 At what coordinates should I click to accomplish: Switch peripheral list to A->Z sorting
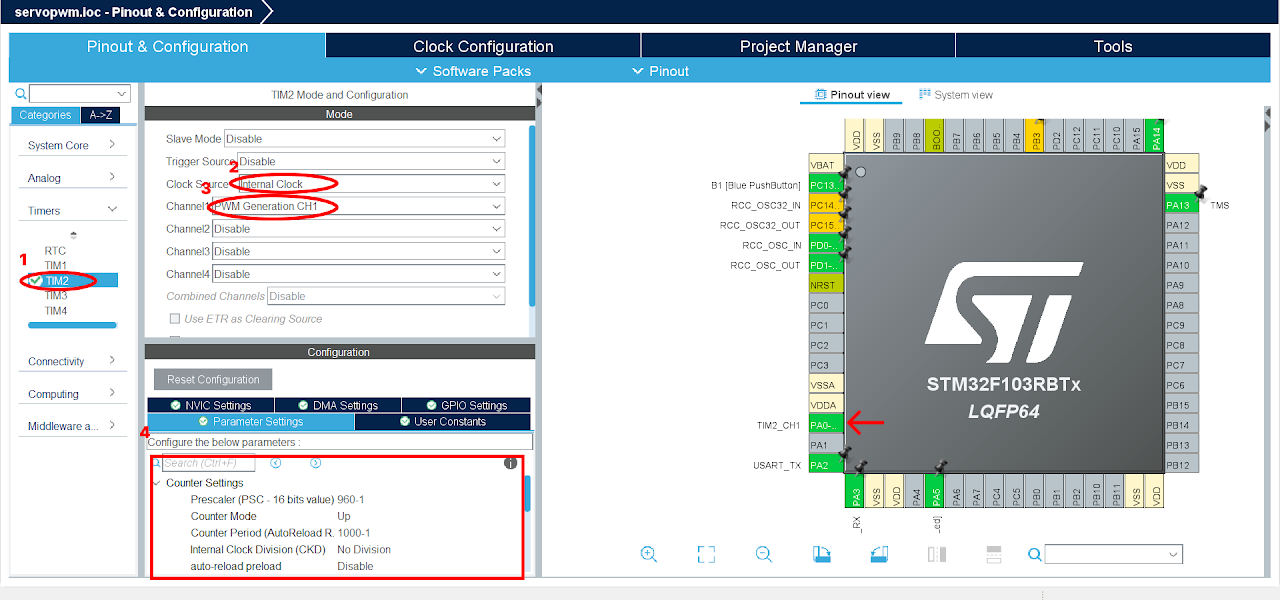tap(100, 115)
